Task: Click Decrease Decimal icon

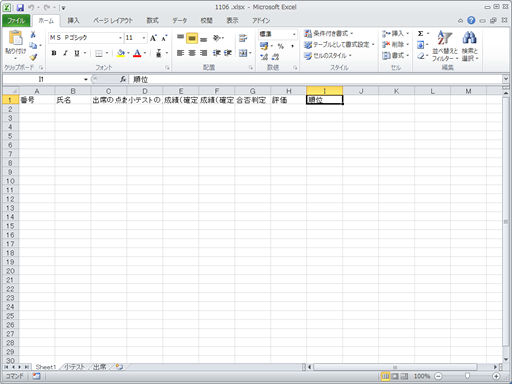Action: tap(275, 57)
